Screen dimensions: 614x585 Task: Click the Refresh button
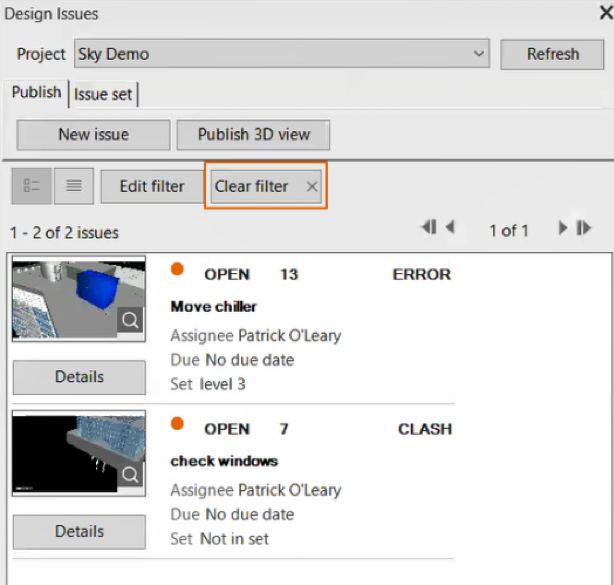(x=552, y=54)
